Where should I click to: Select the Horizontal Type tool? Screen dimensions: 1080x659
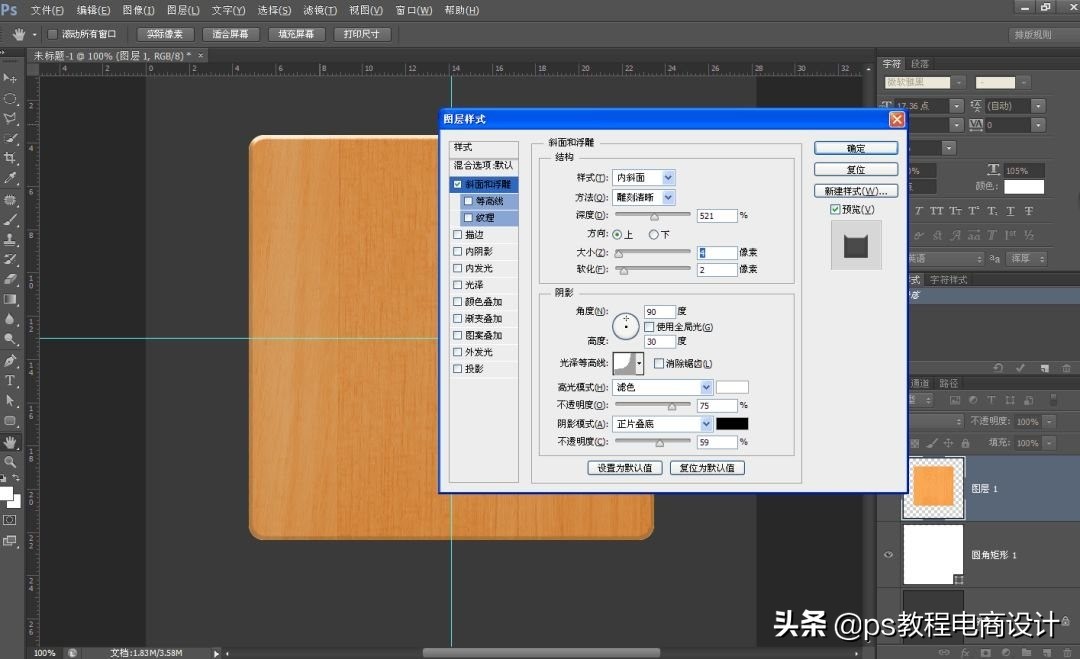[x=10, y=380]
